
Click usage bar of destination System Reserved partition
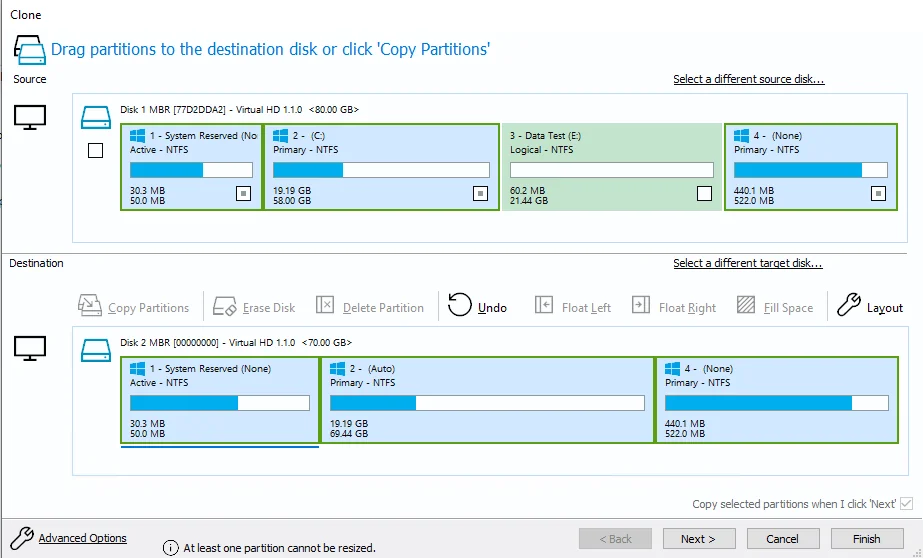220,403
